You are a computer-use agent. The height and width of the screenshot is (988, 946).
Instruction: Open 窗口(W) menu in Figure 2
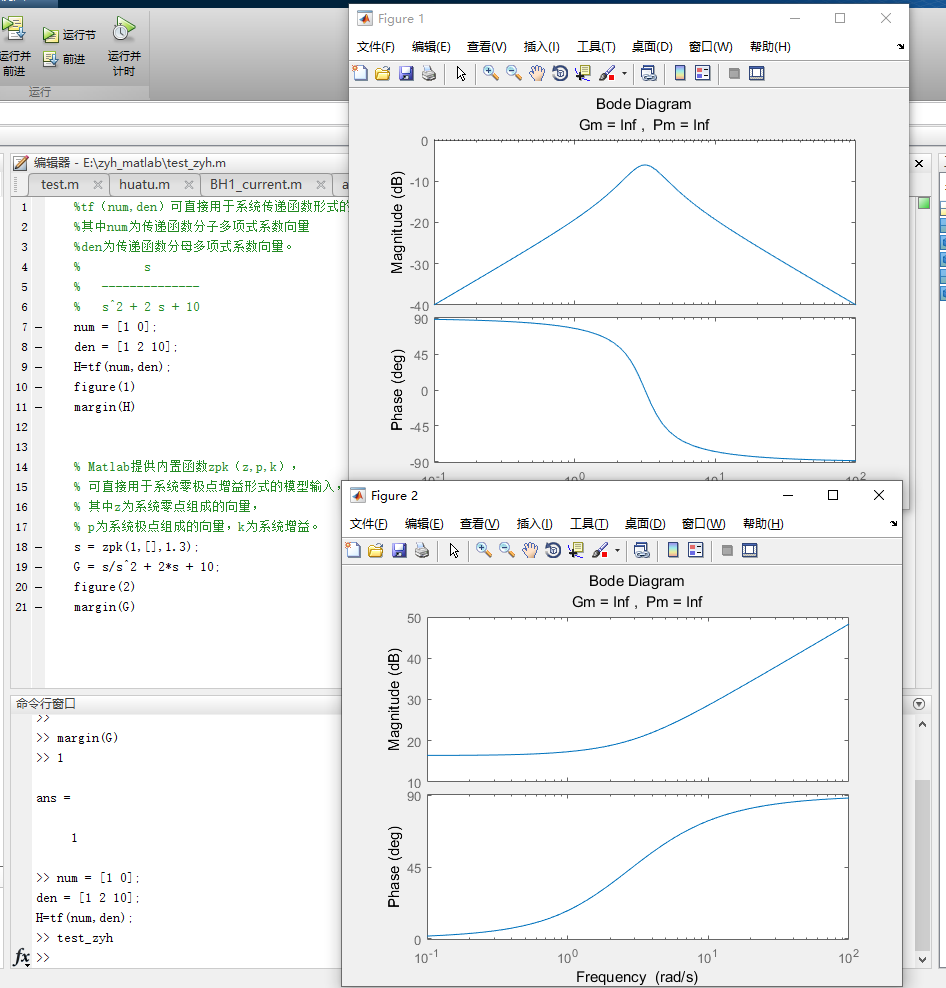(x=703, y=524)
